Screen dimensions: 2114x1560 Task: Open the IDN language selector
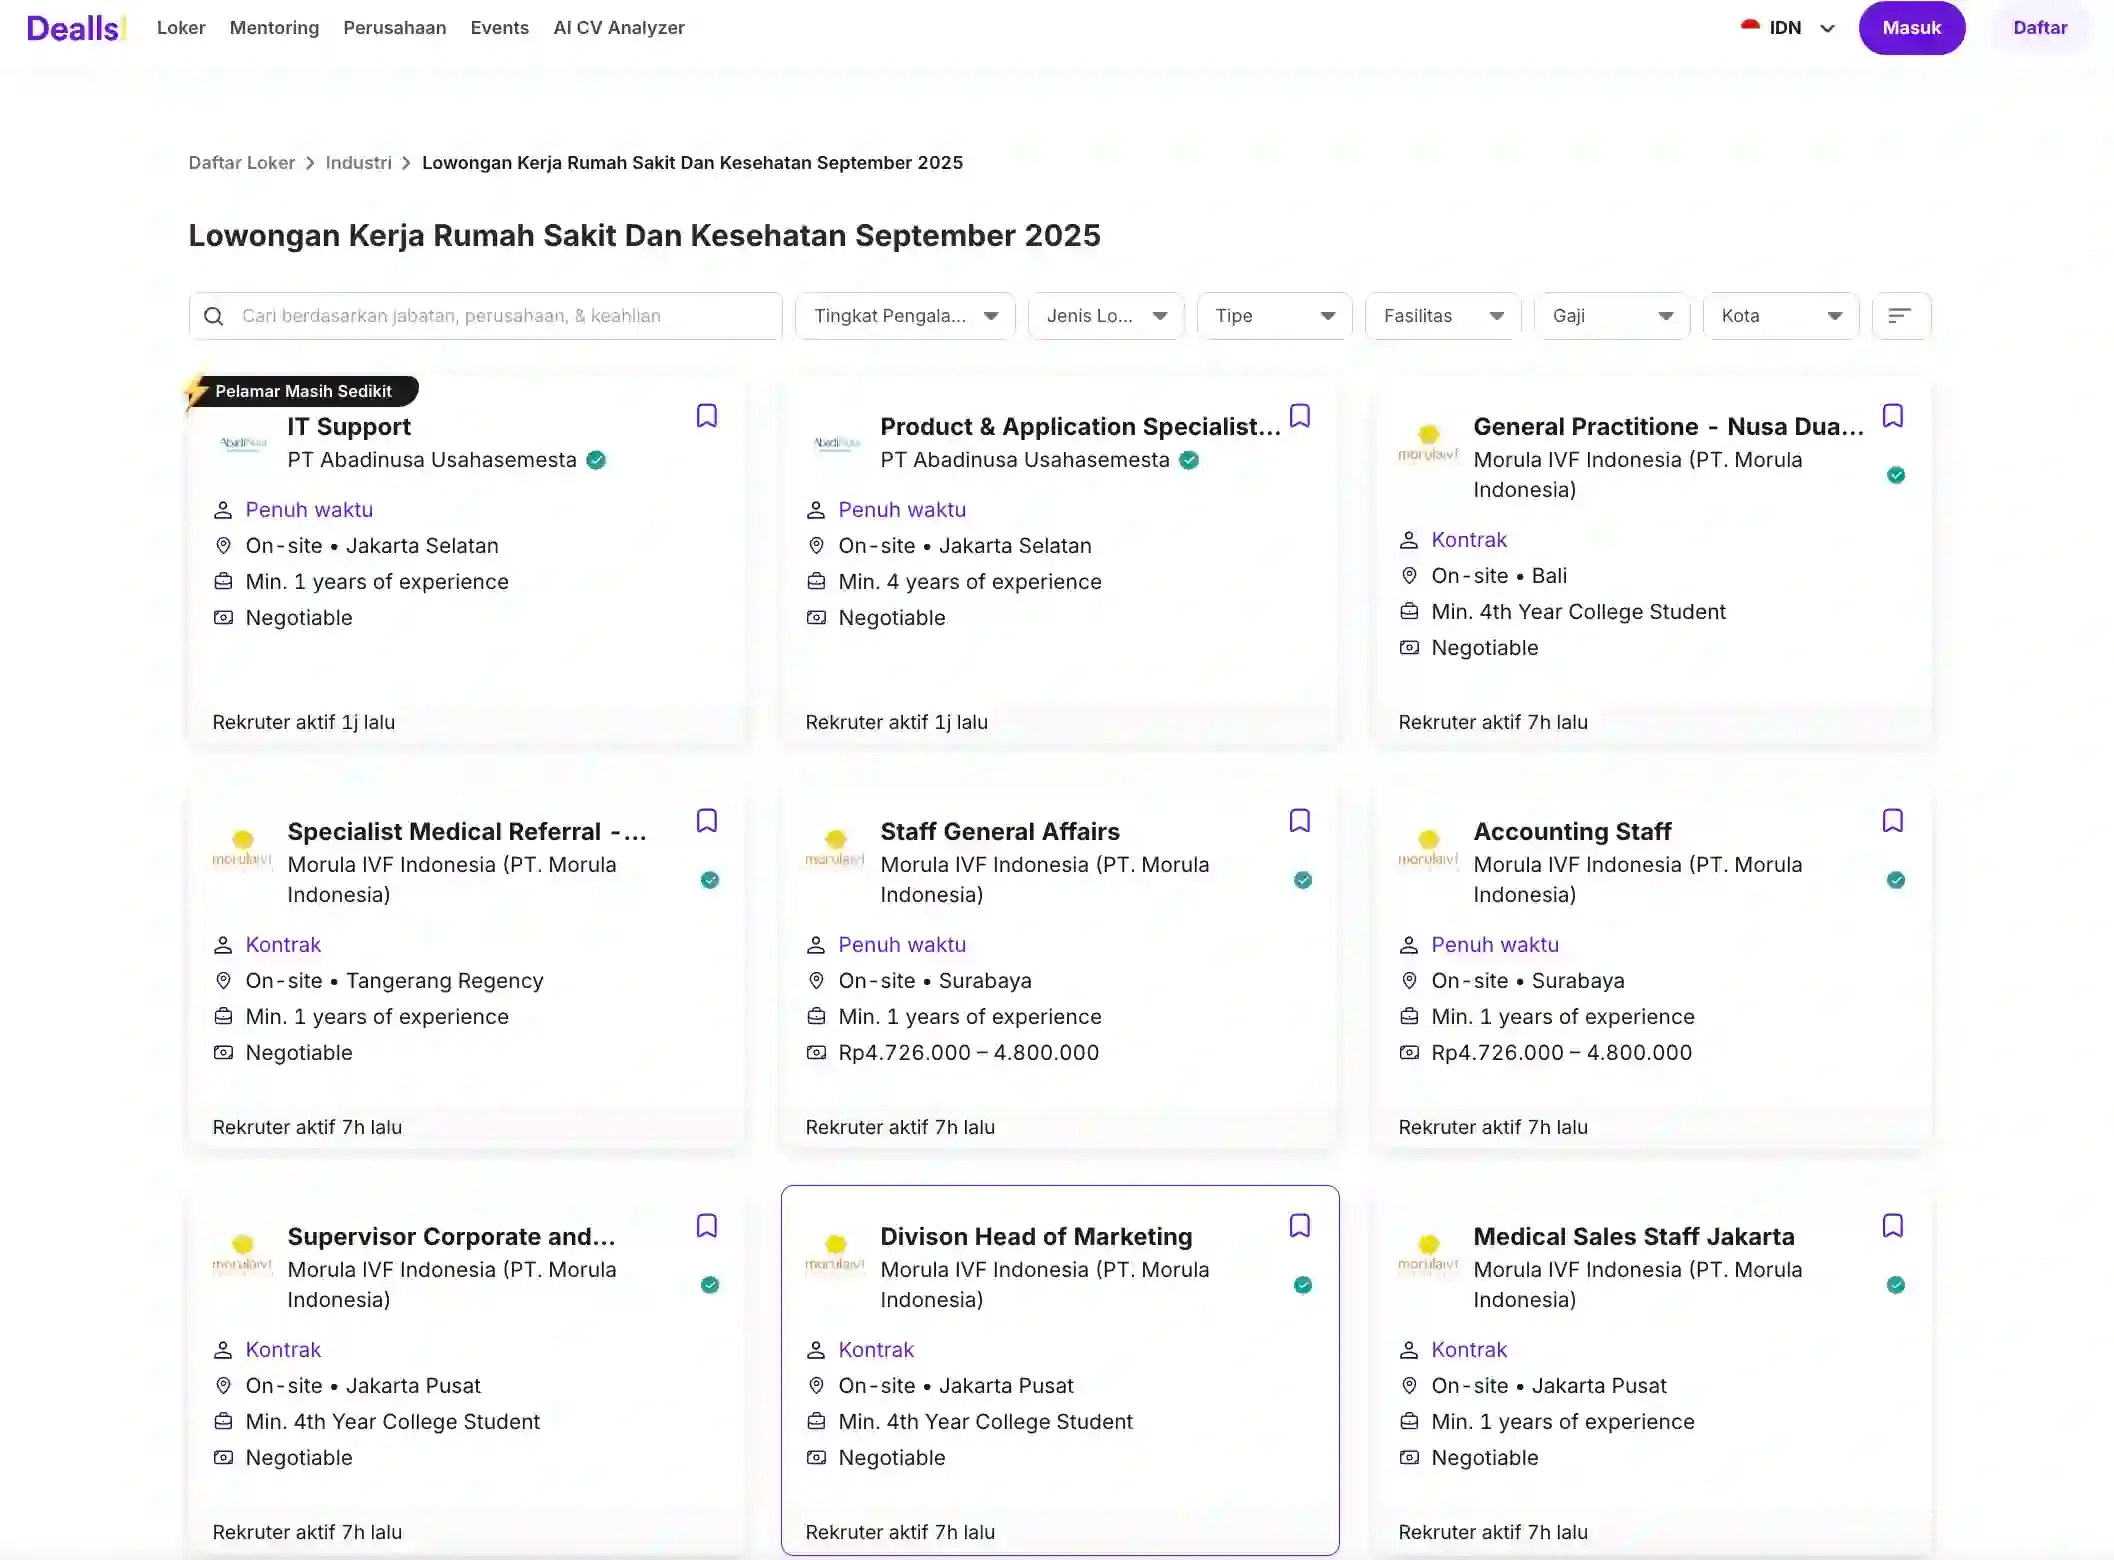(1788, 28)
